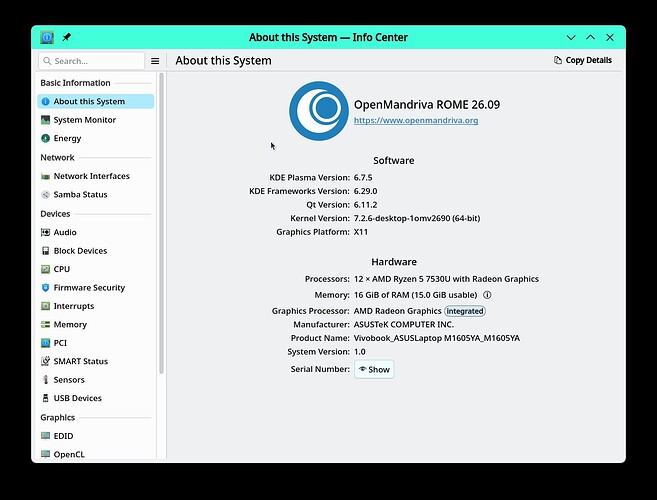Click the OpenCL monitor icon
657x500 pixels.
coord(45,454)
